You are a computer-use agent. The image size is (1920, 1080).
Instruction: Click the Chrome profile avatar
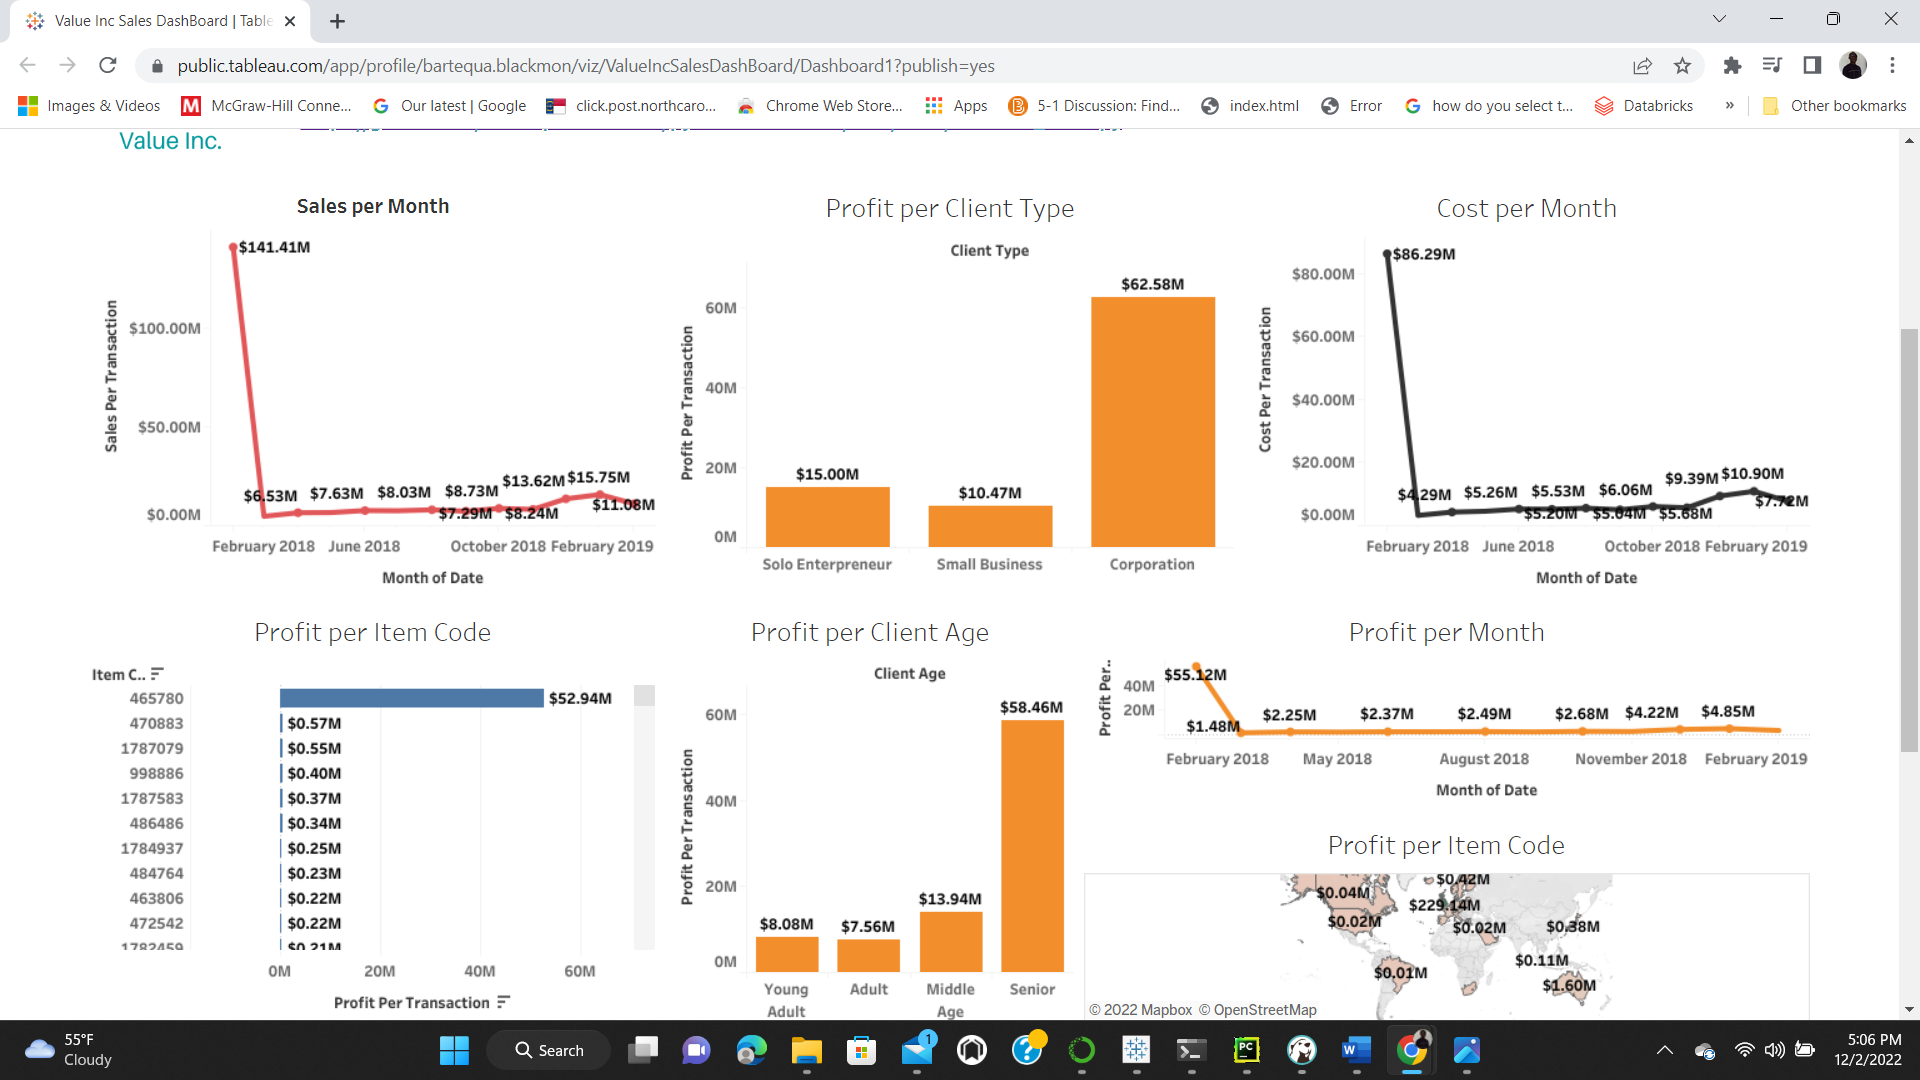tap(1854, 65)
